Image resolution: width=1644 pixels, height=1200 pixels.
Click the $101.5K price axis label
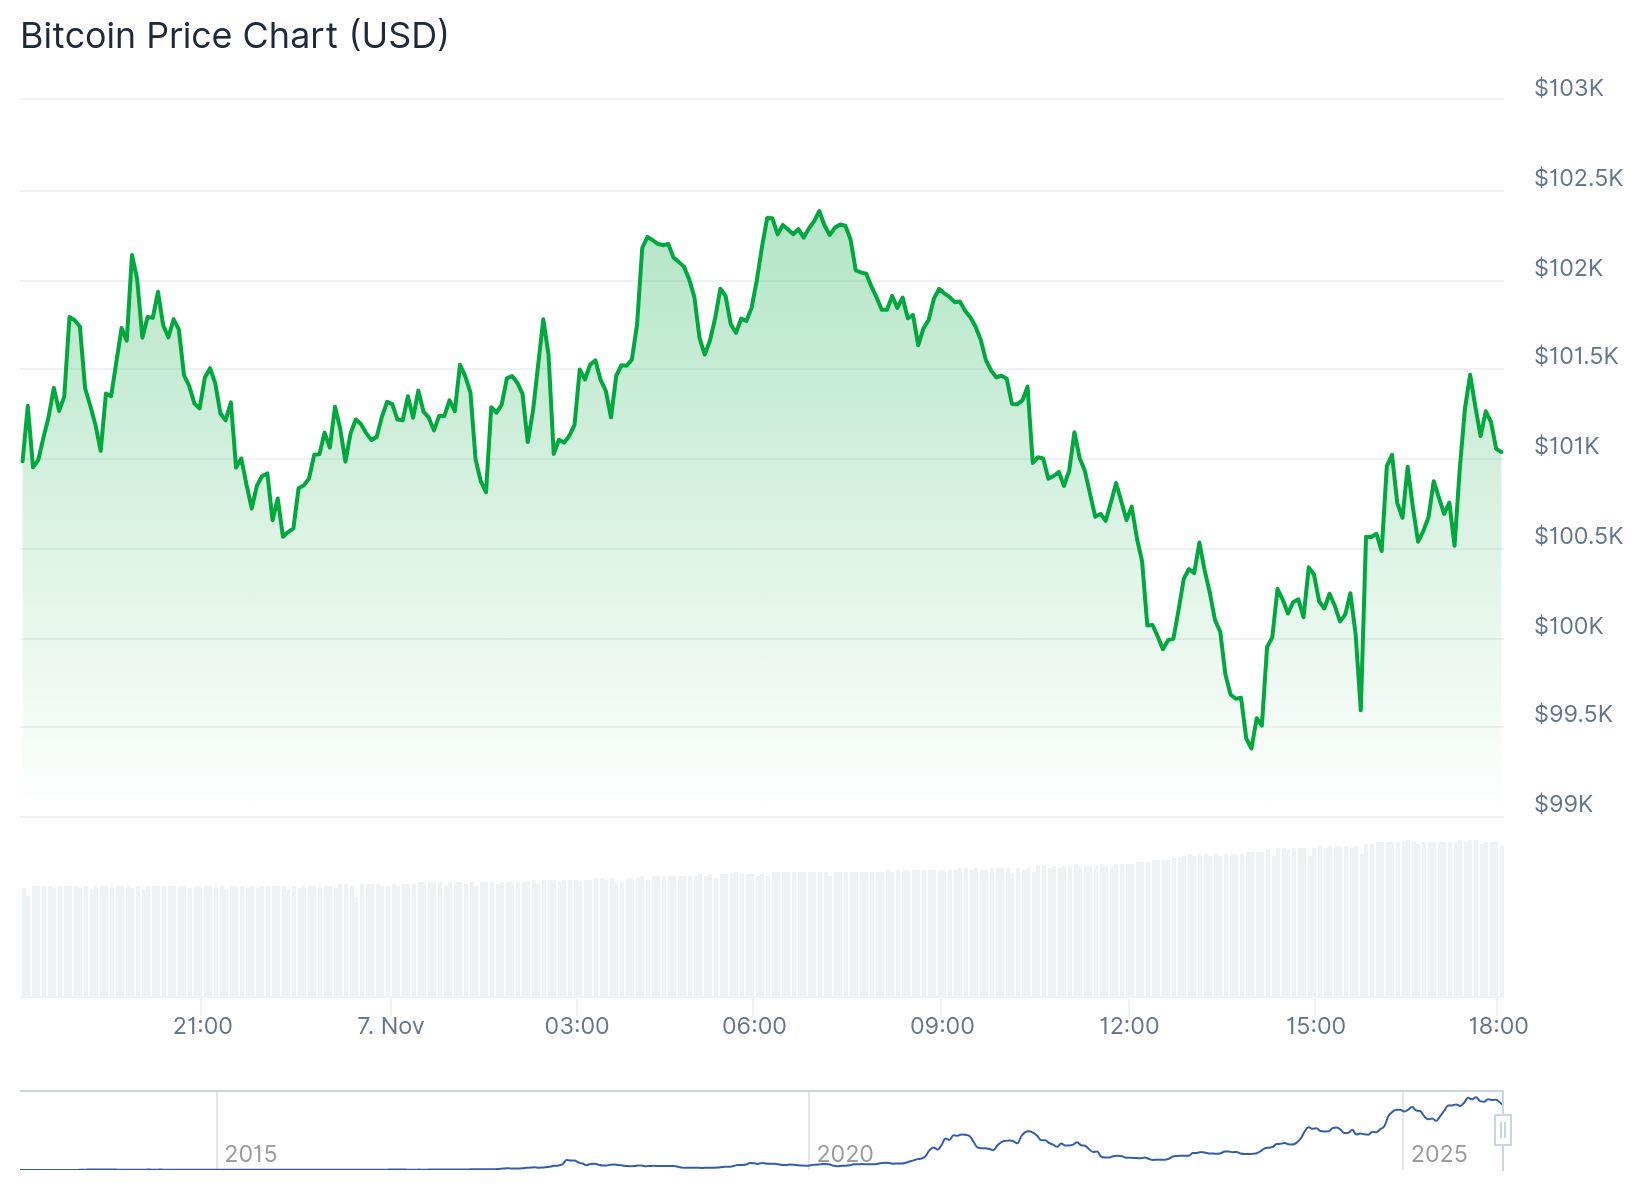point(1576,356)
